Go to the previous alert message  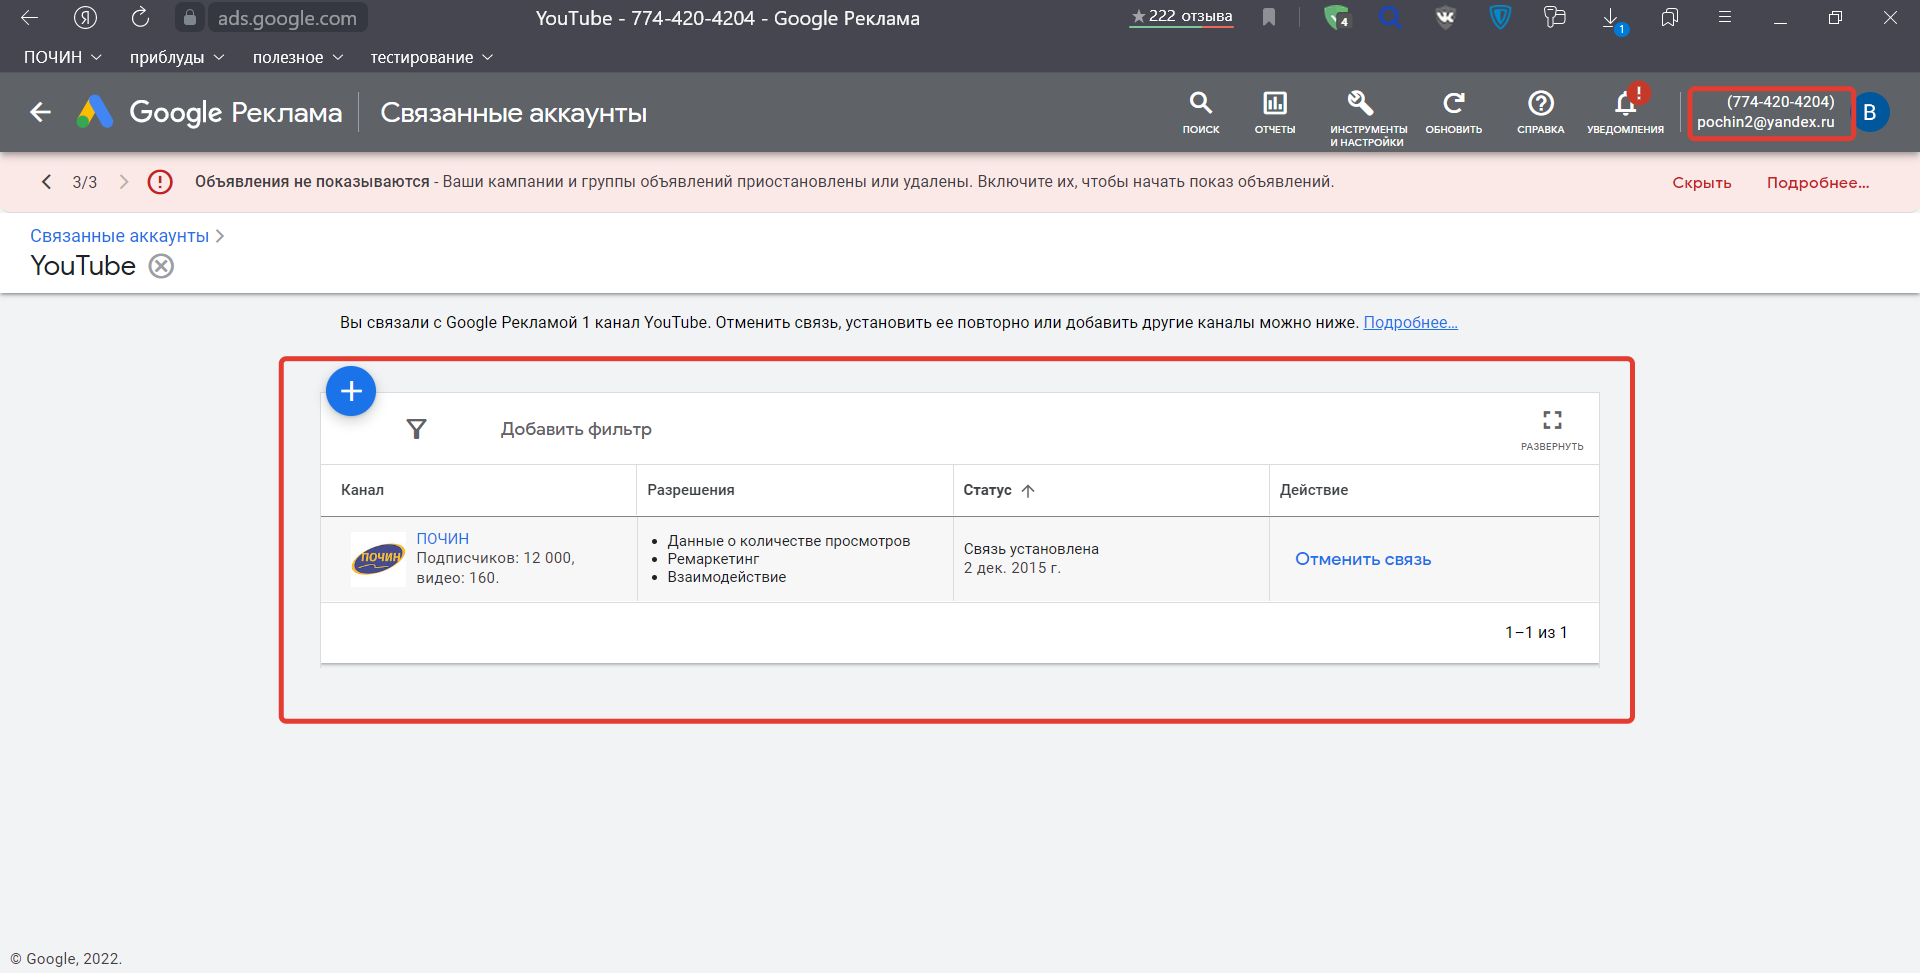click(x=46, y=181)
